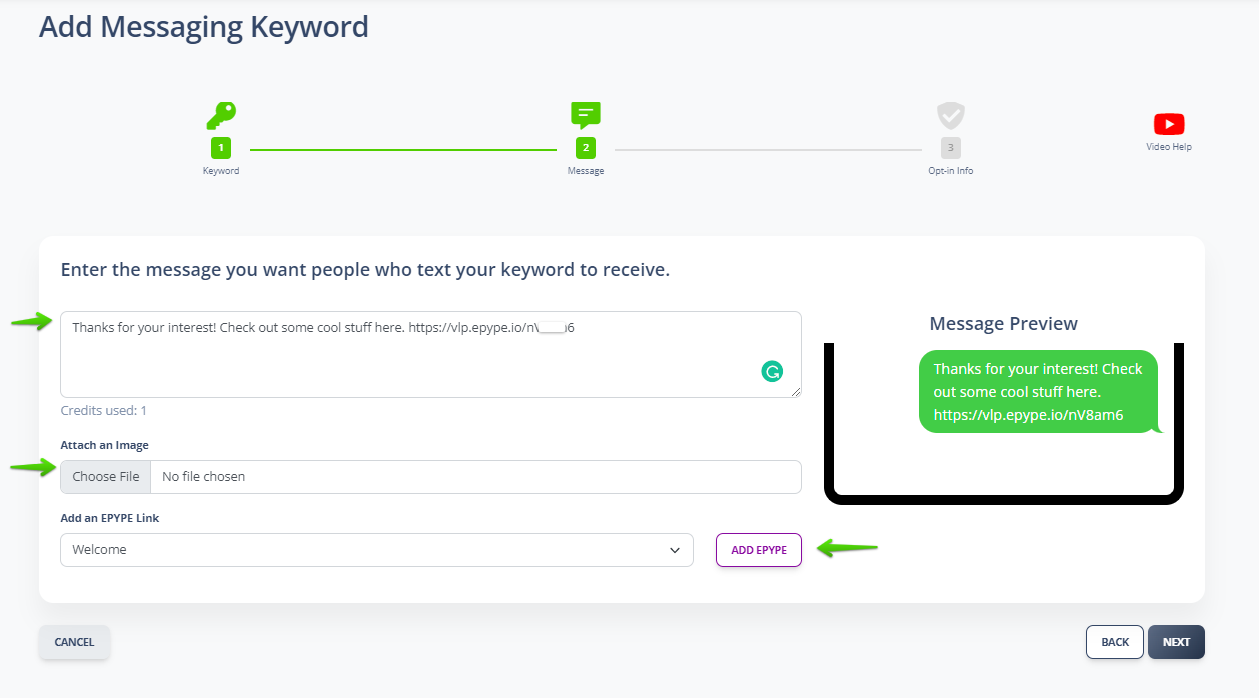Click the Choose File button
The image size is (1259, 698).
[106, 477]
